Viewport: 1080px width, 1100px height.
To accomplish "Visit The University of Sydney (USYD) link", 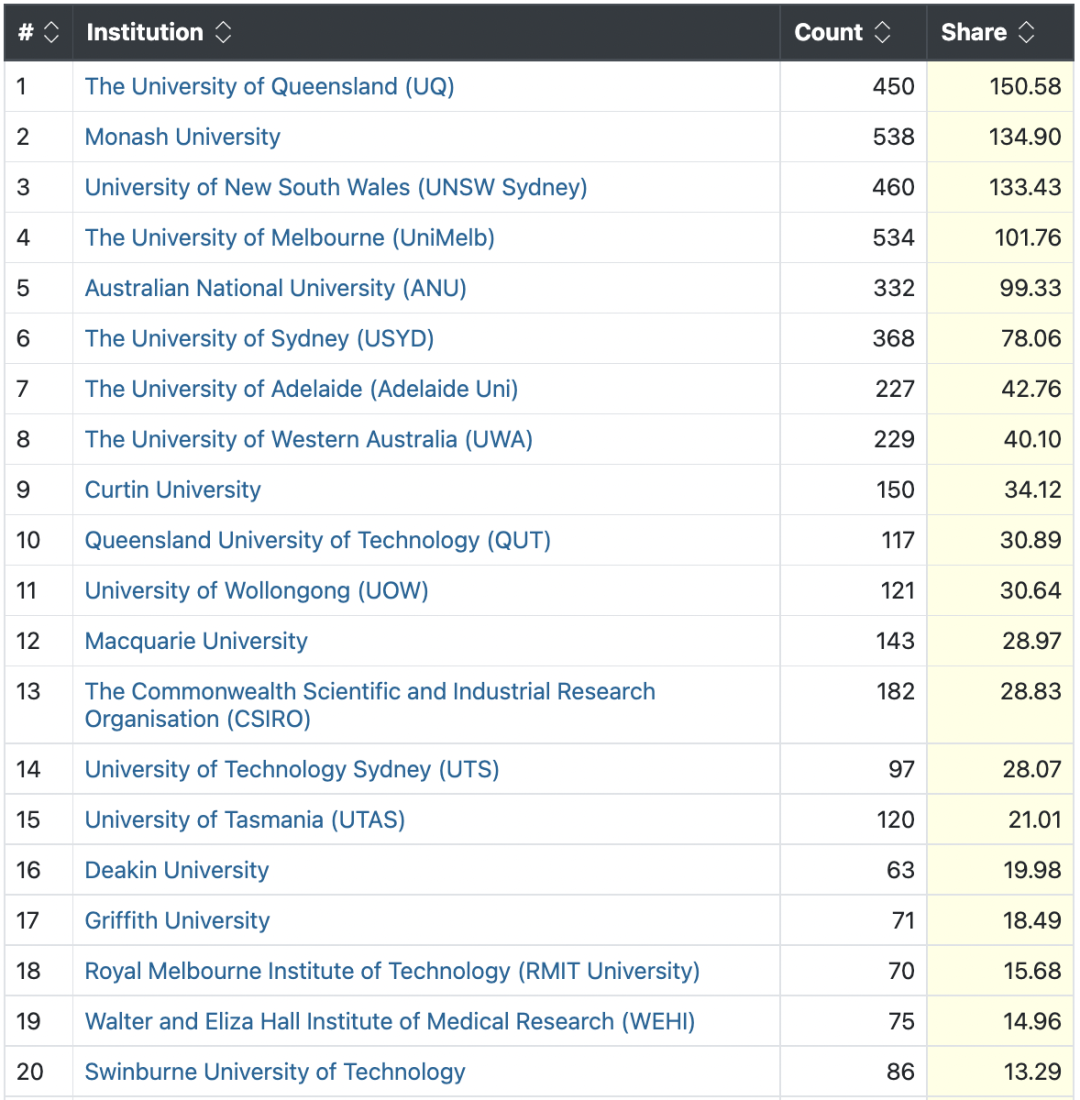I will 259,339.
